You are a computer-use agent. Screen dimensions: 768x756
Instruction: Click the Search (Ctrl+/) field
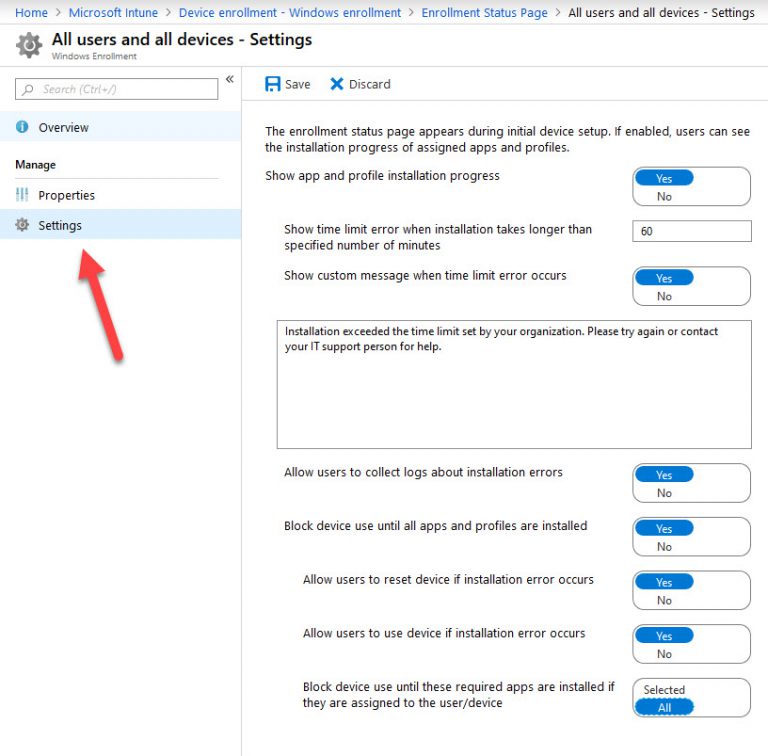click(x=117, y=89)
